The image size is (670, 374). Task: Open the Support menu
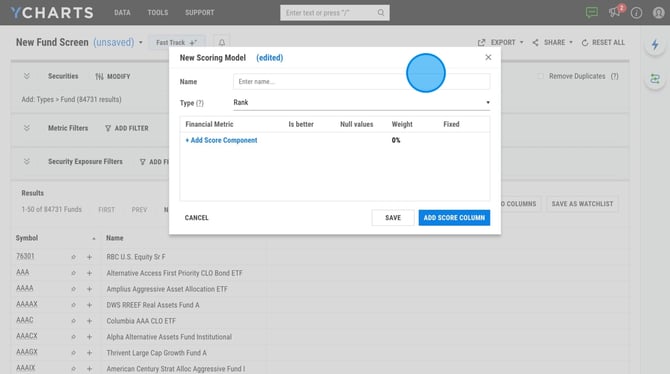pyautogui.click(x=200, y=12)
